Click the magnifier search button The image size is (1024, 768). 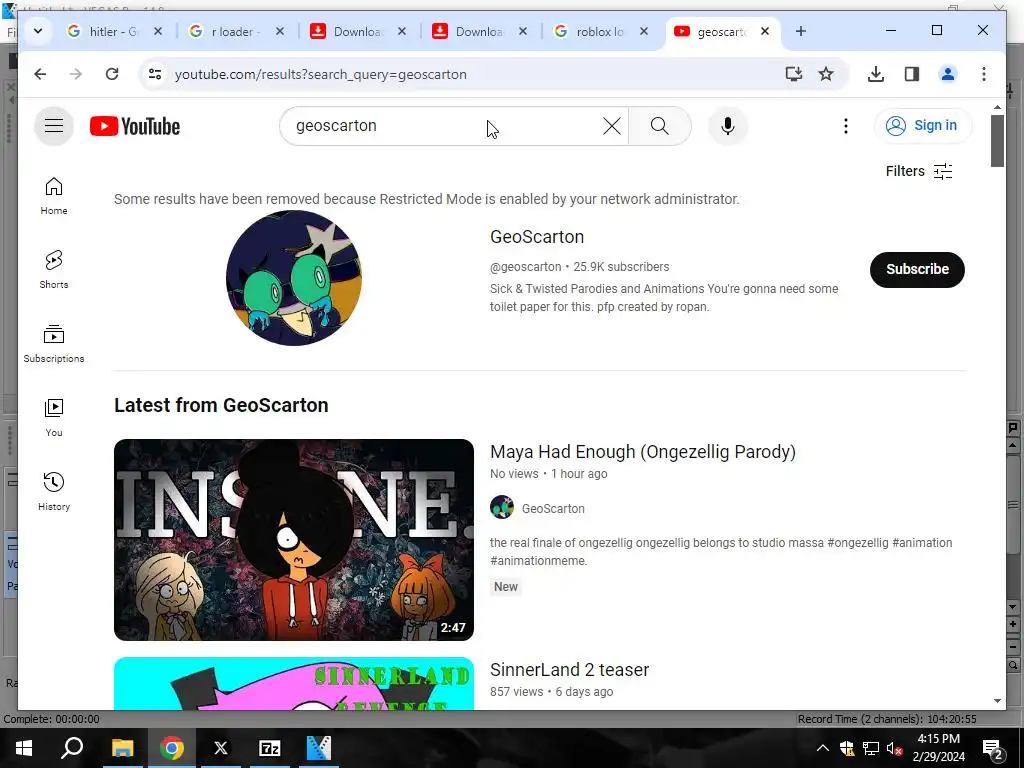click(x=660, y=125)
